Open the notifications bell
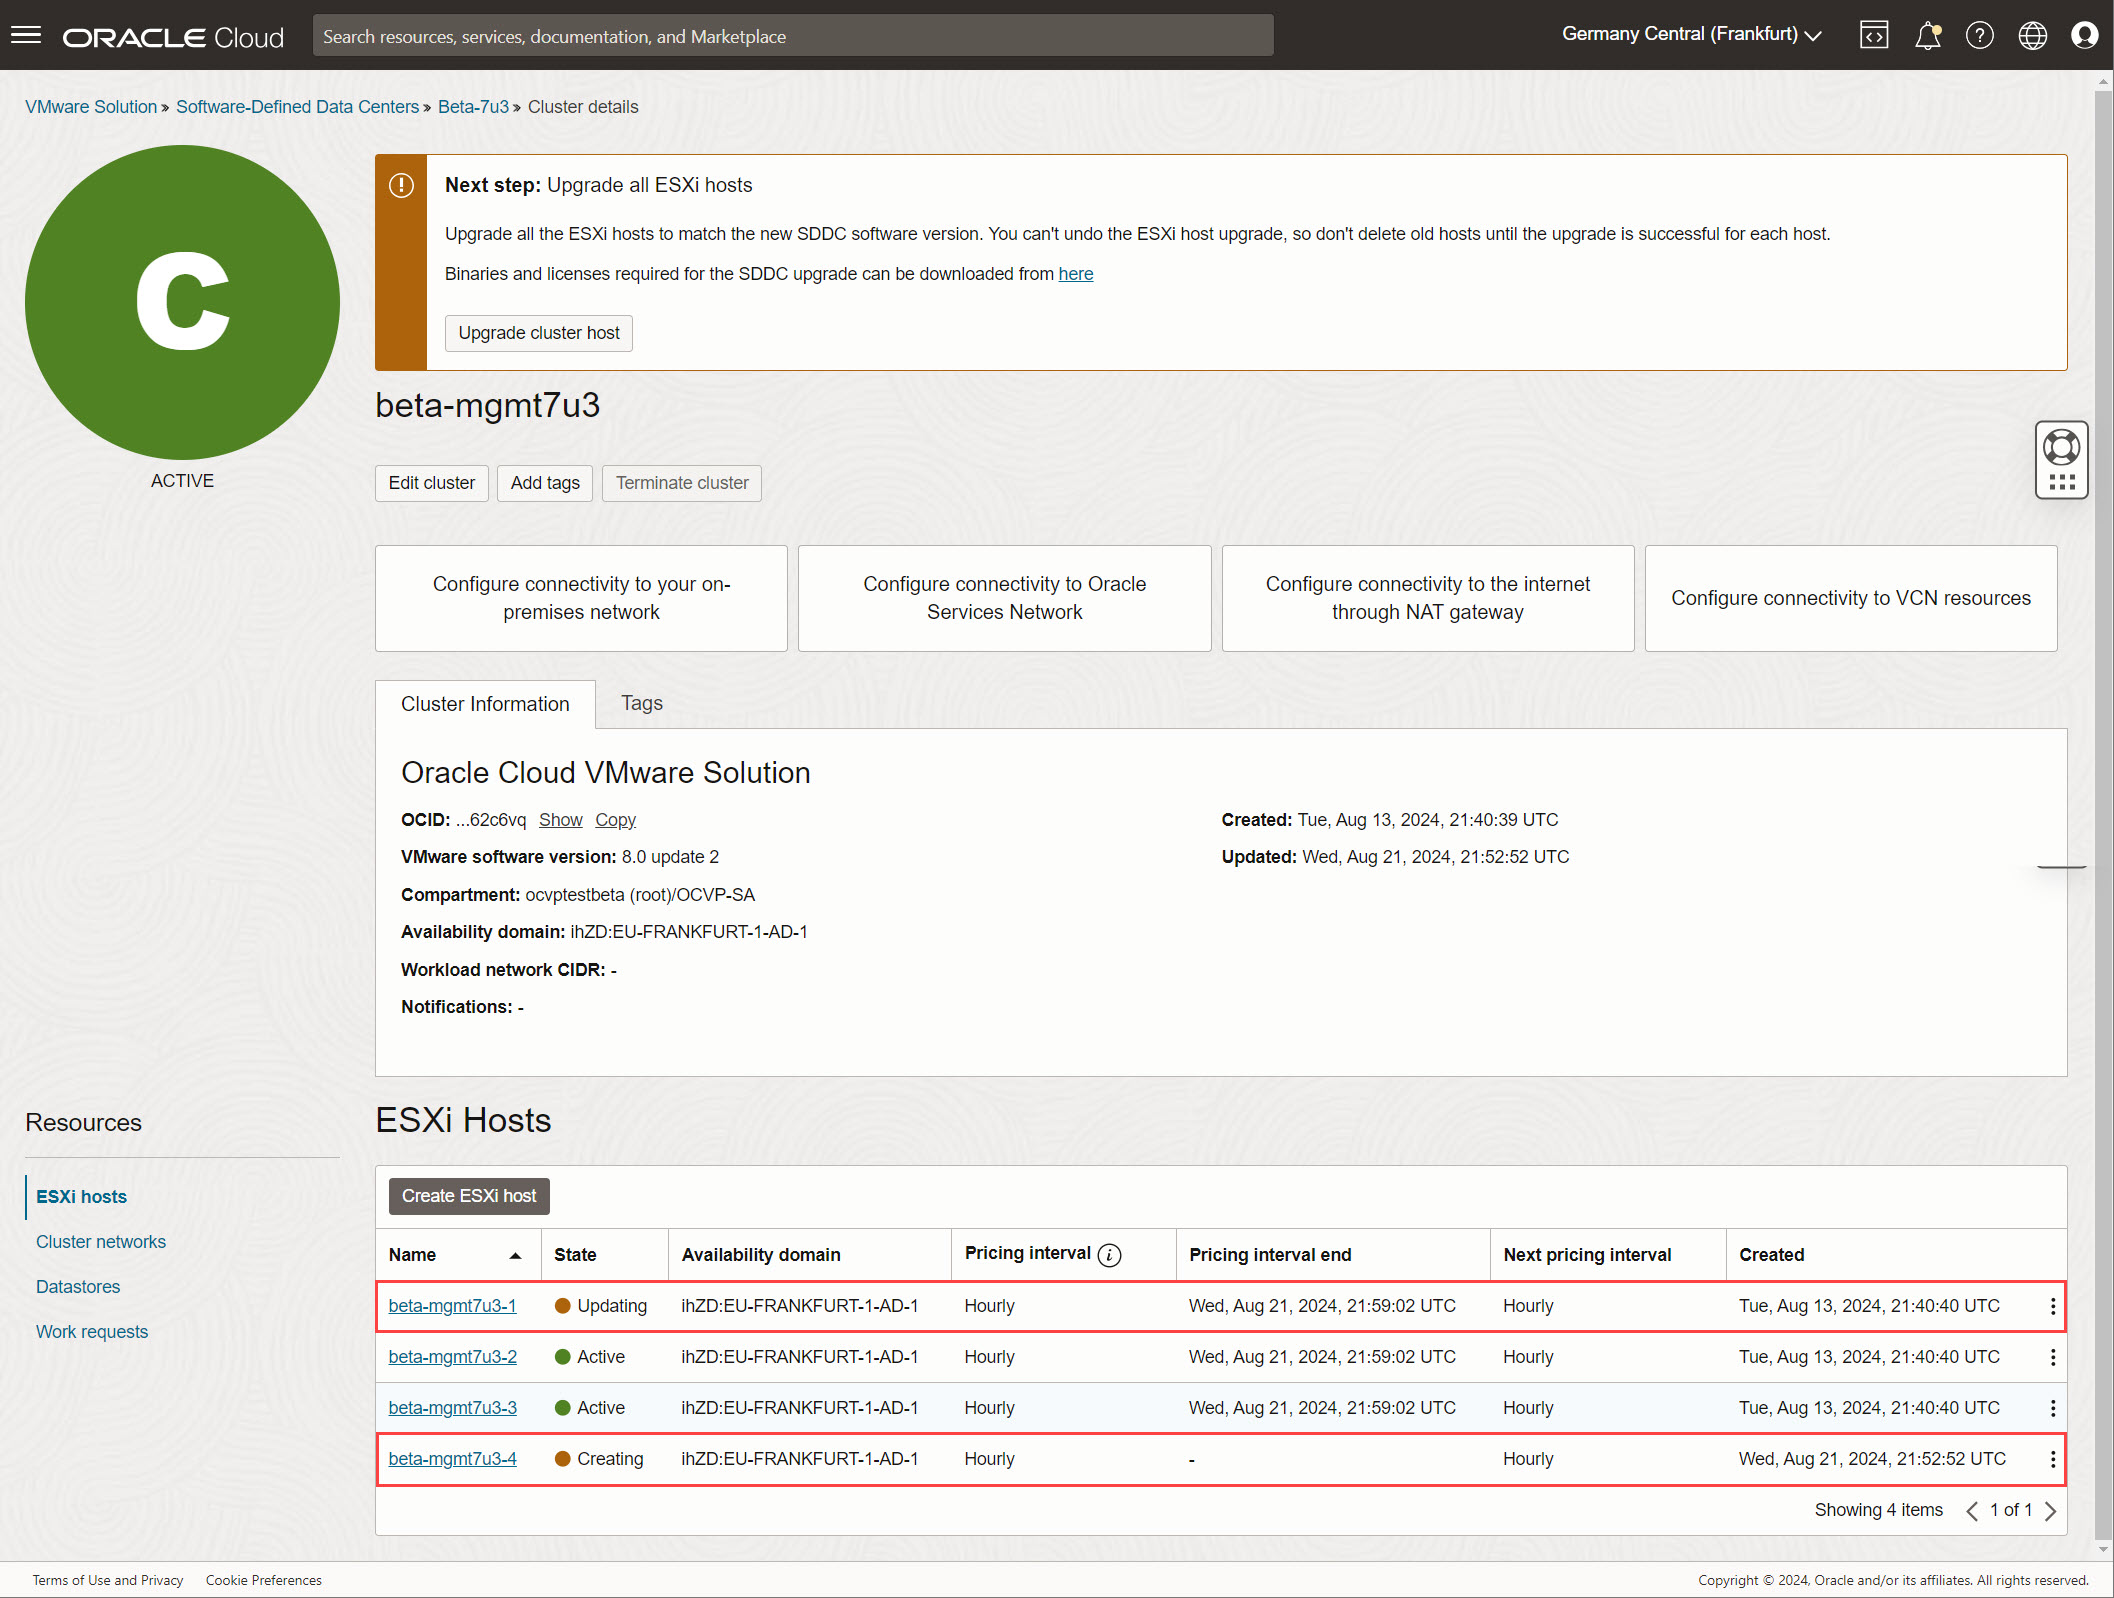This screenshot has height=1598, width=2114. coord(1927,35)
